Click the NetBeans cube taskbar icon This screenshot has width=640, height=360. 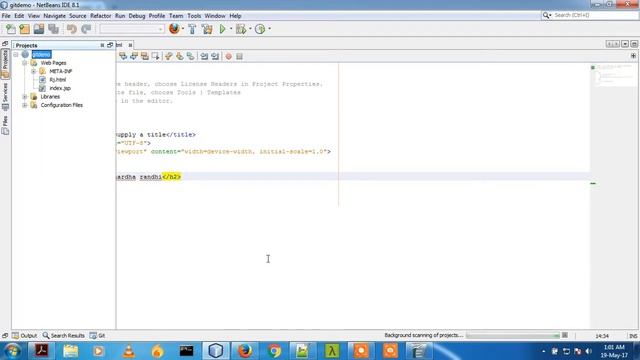[x=216, y=351]
